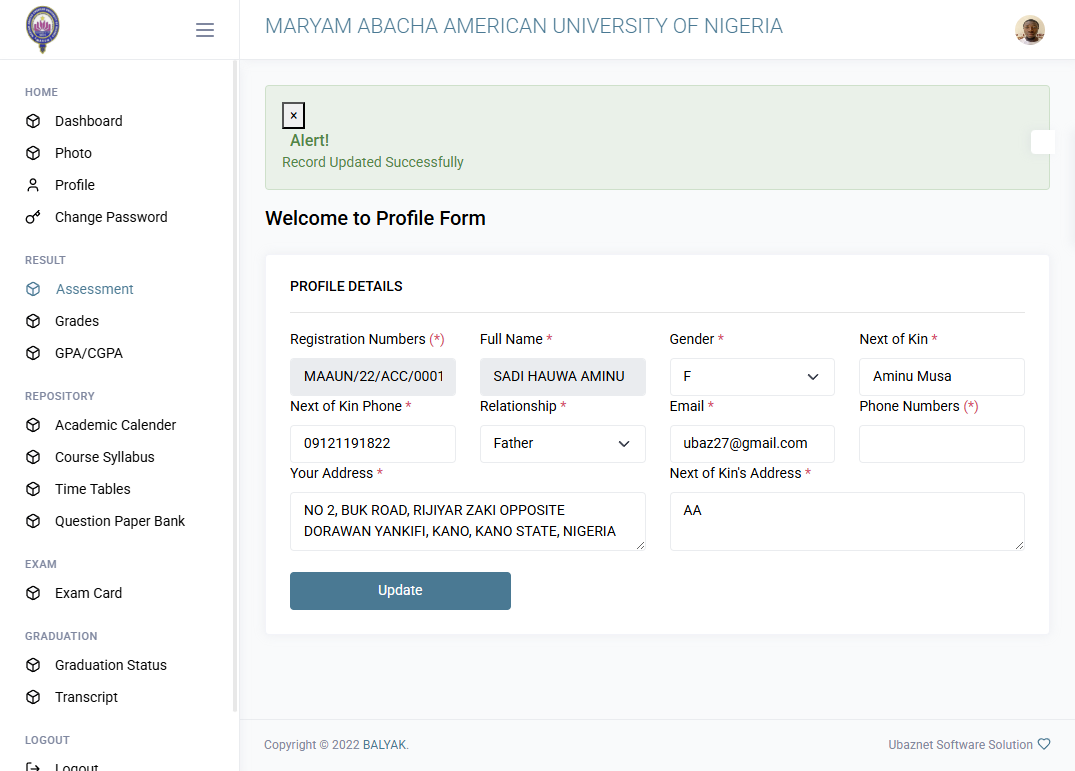The image size is (1075, 771).
Task: Open the user avatar in header
Action: tap(1029, 29)
